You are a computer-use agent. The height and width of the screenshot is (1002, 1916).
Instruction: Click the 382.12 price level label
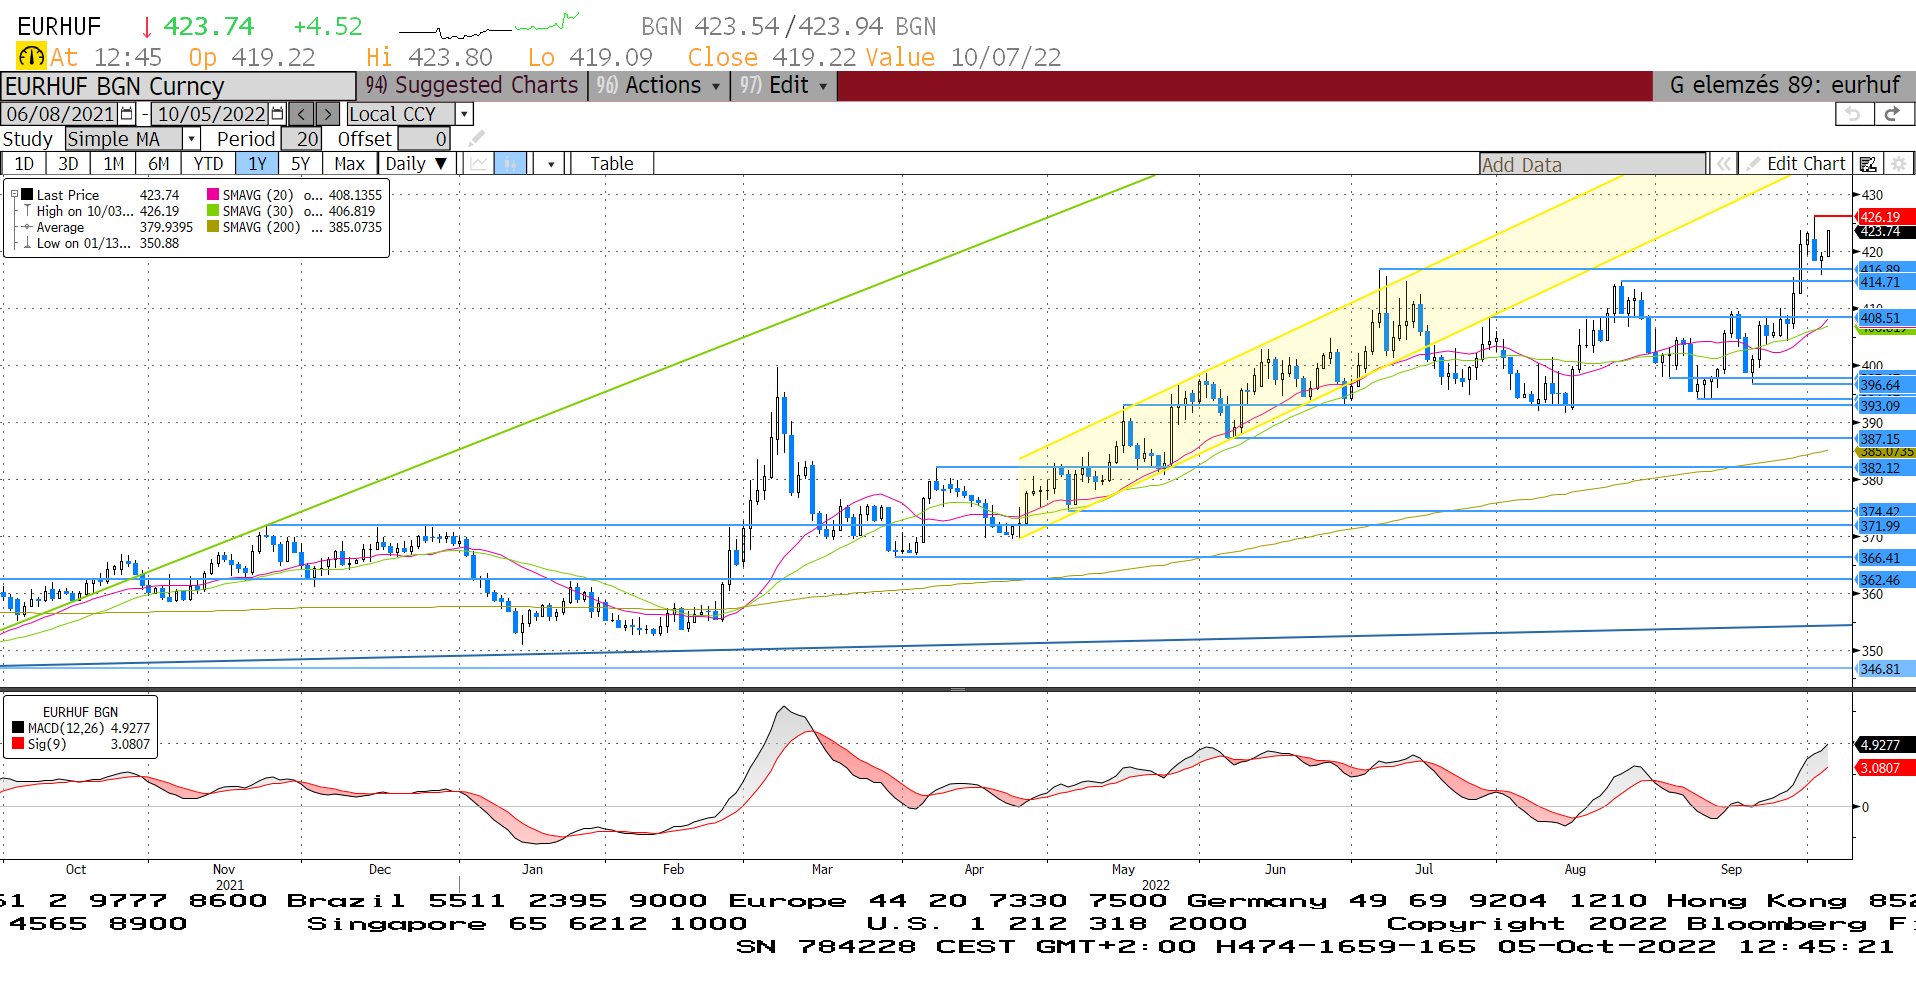pos(1885,468)
